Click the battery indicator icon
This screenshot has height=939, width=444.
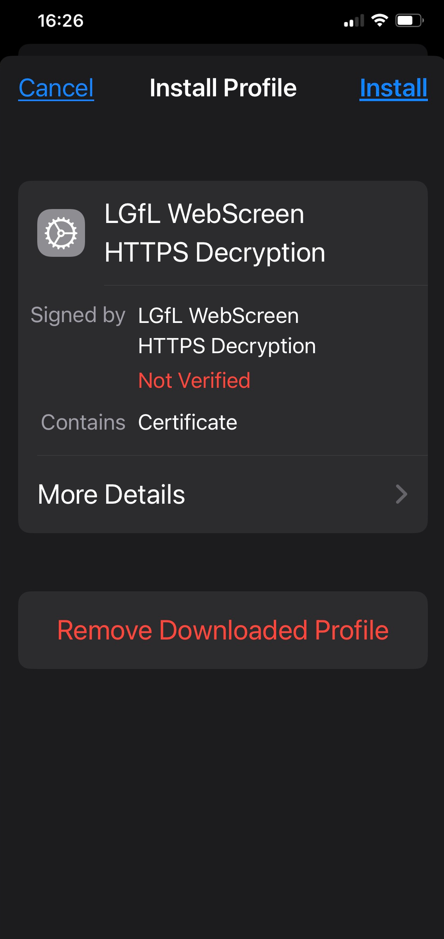tap(409, 21)
